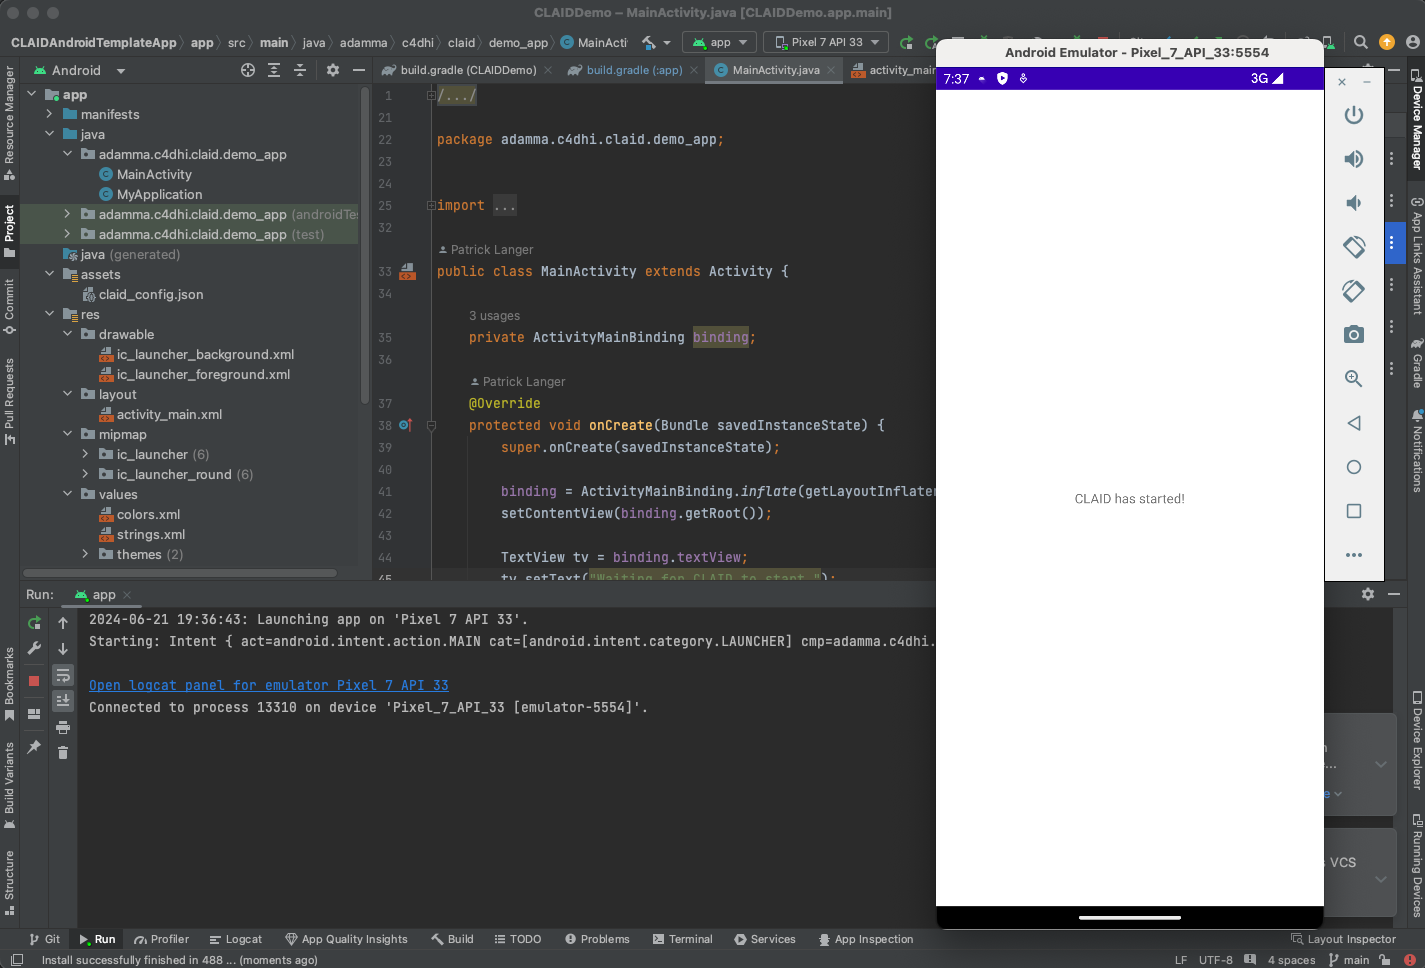Pin the Run tab
Screen dimensions: 1425x968
click(x=34, y=747)
